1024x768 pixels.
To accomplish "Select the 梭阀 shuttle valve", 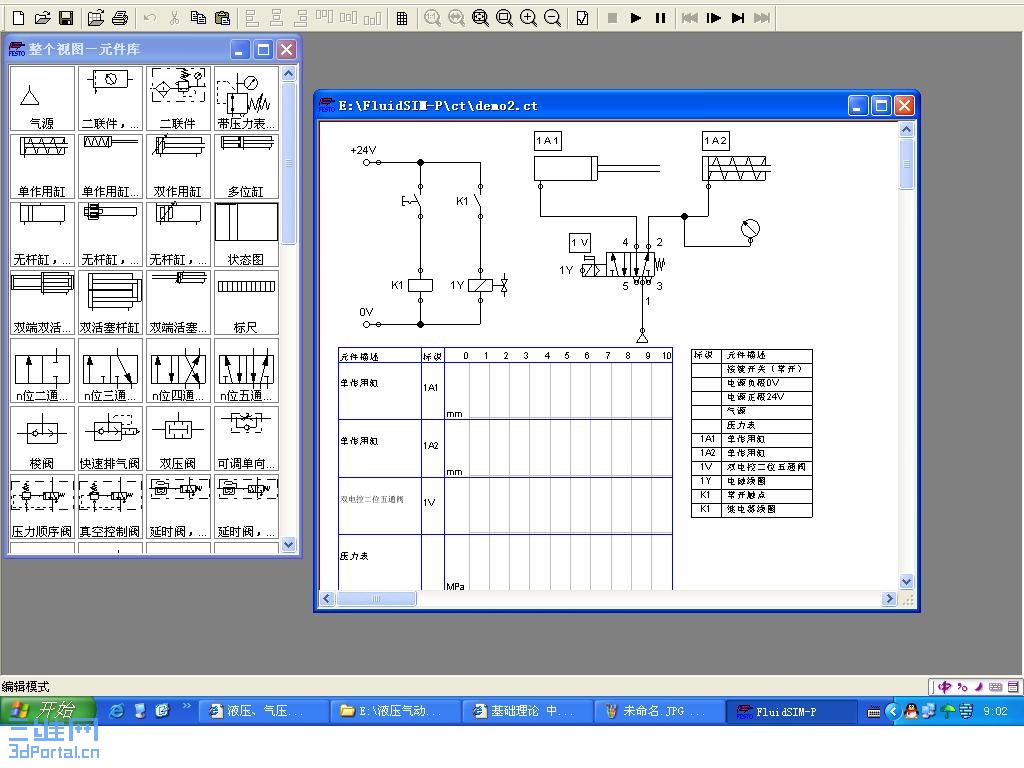I will [42, 438].
